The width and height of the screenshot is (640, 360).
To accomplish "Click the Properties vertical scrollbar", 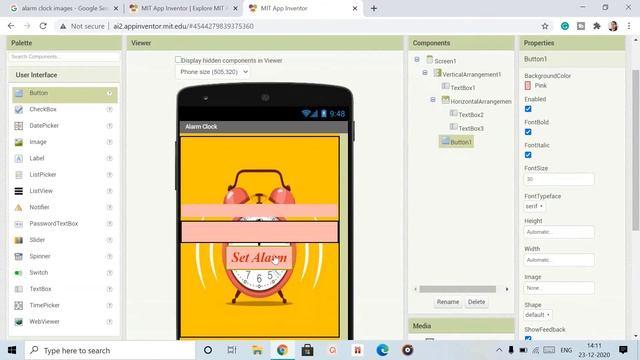I will pyautogui.click(x=636, y=150).
